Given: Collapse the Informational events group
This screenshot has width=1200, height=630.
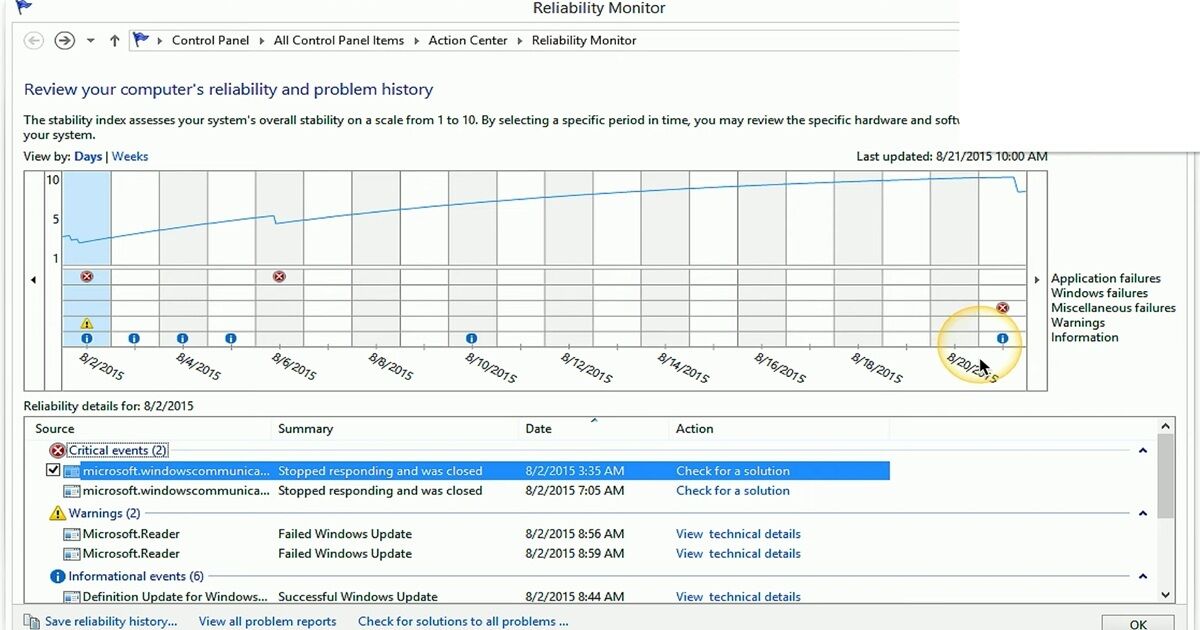Looking at the screenshot, I should 1142,576.
